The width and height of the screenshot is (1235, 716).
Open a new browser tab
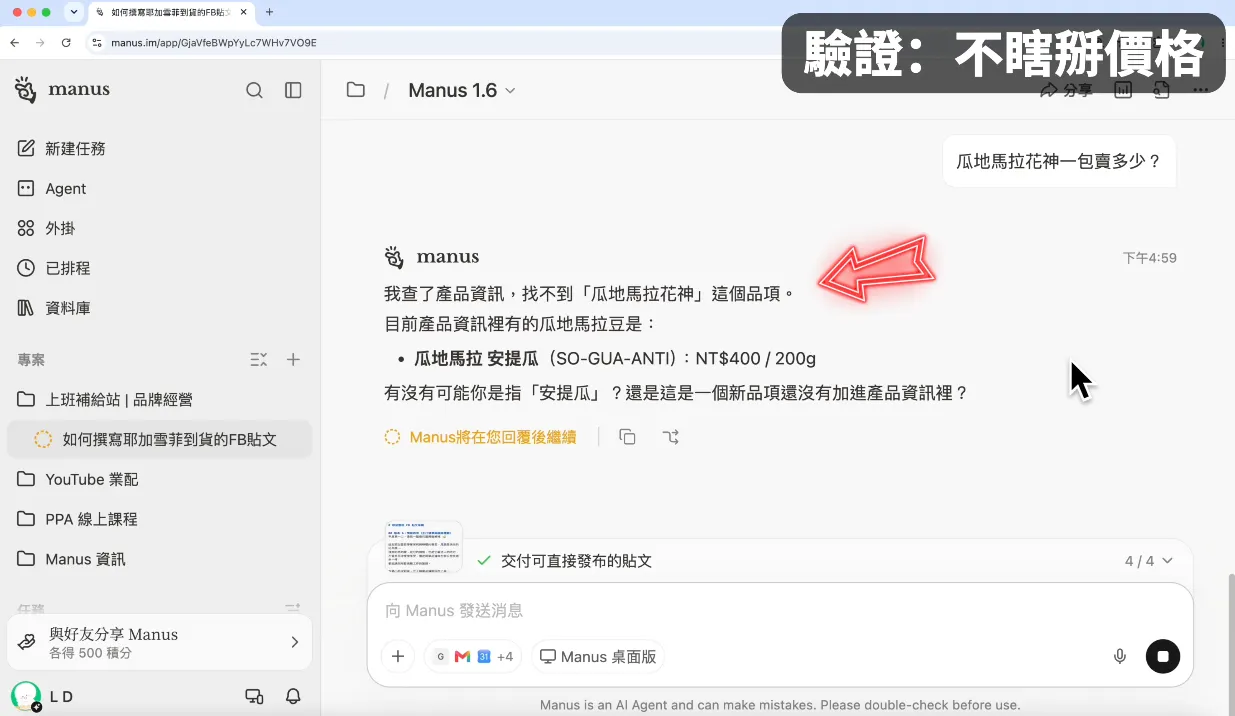[x=269, y=12]
